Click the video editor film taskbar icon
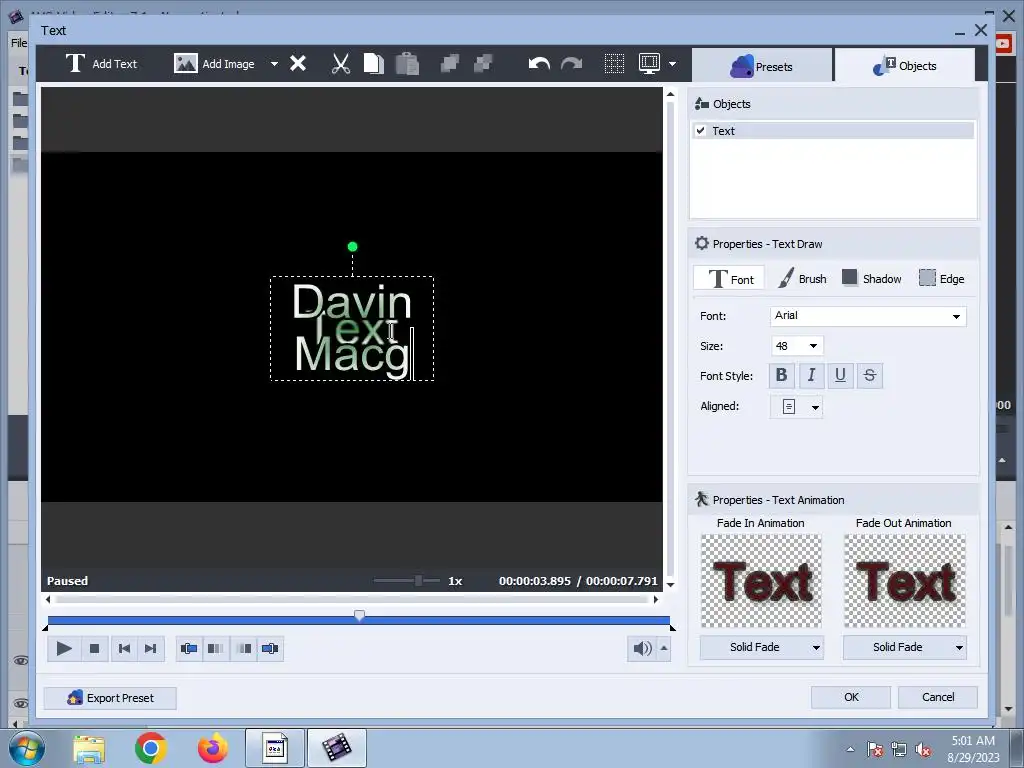 pos(336,748)
